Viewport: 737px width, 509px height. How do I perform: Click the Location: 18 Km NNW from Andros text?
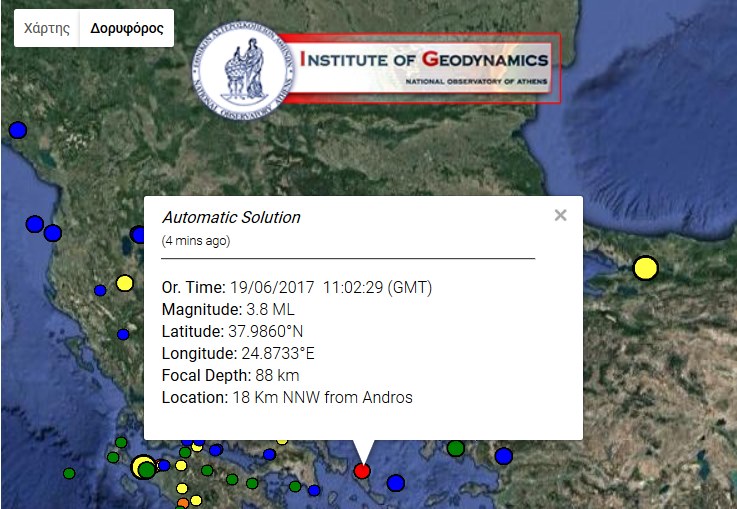click(287, 398)
